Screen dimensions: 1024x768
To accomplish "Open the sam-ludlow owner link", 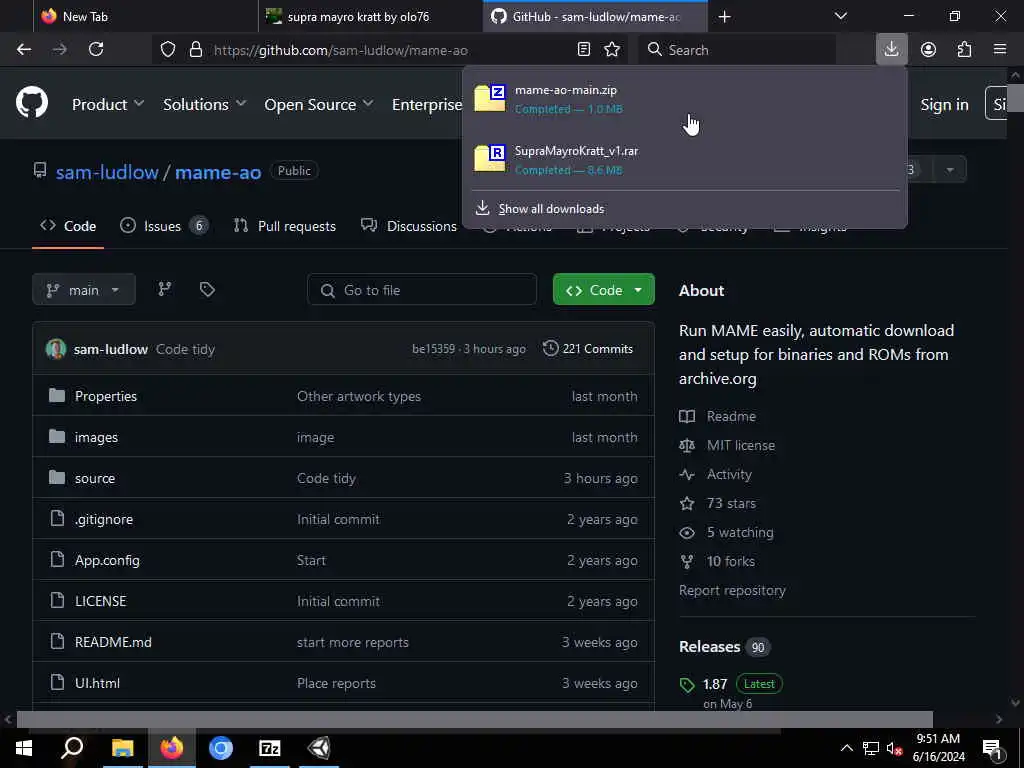I will 107,172.
